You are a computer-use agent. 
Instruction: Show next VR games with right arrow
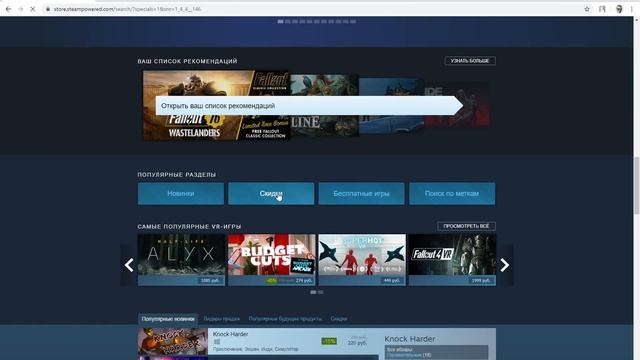click(x=505, y=265)
